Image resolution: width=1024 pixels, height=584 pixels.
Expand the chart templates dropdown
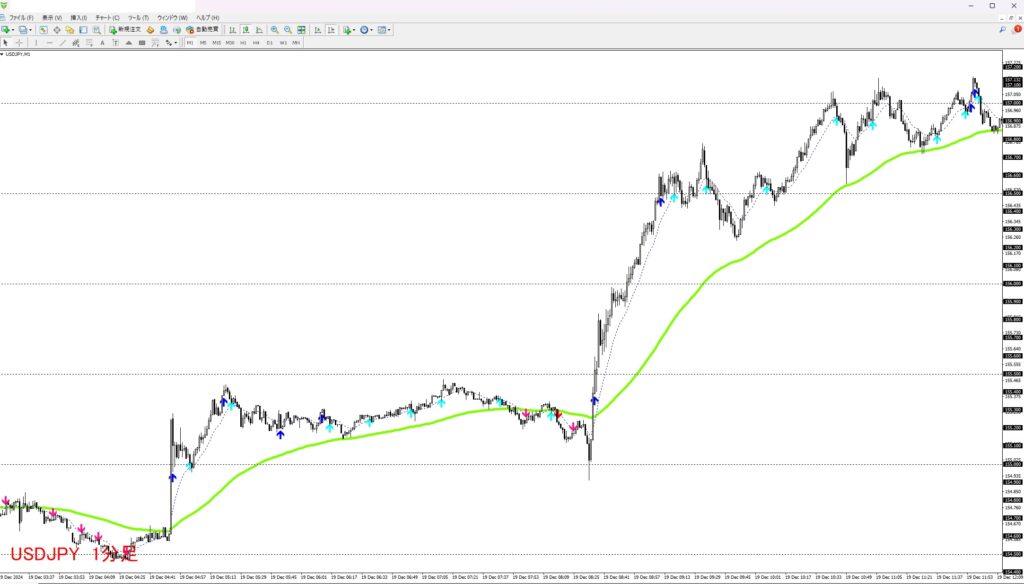(390, 30)
